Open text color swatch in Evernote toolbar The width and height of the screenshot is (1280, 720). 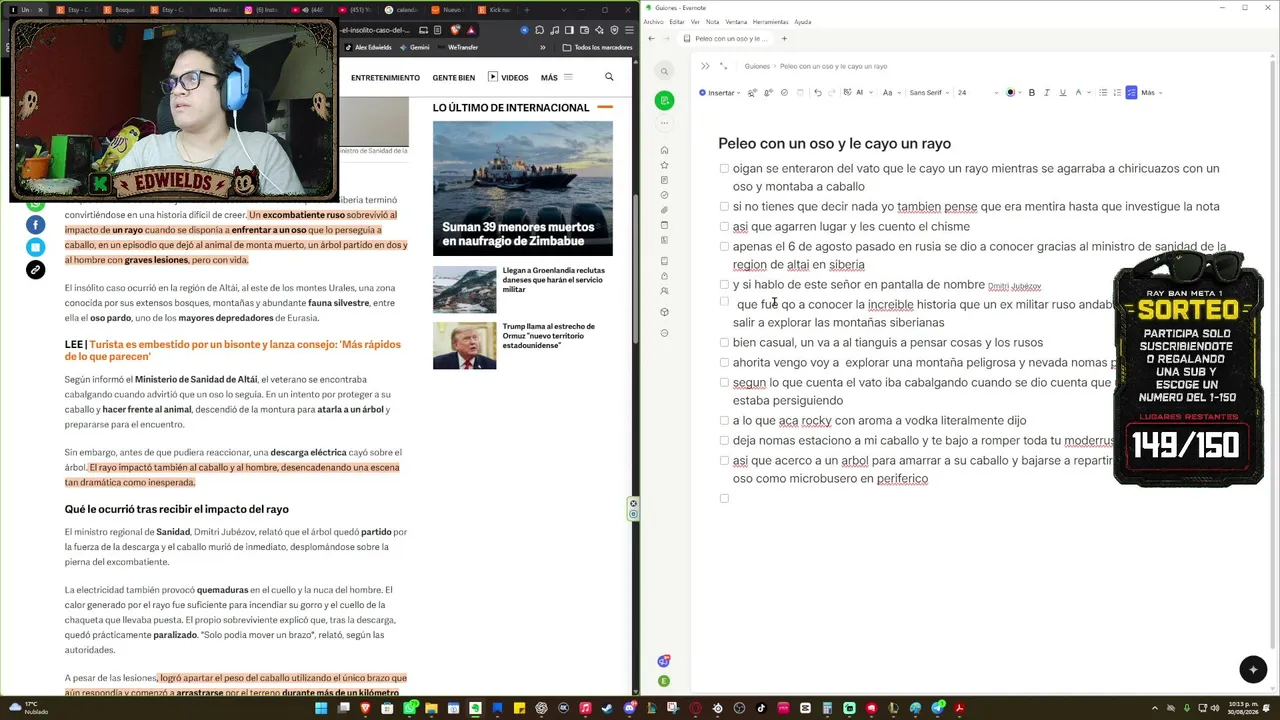(1011, 92)
